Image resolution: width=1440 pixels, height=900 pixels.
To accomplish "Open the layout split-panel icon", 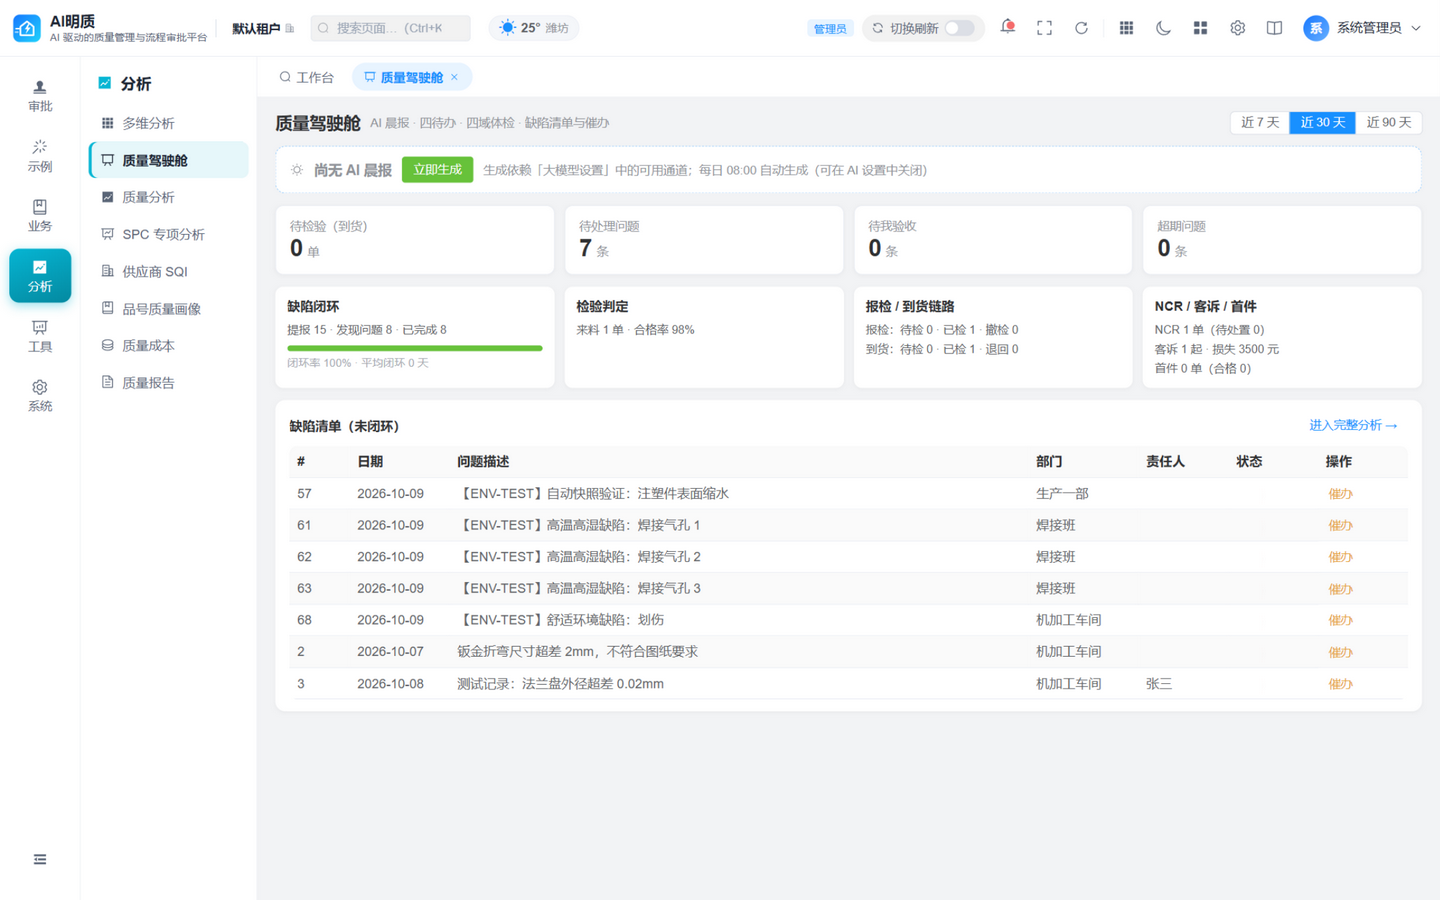I will (x=1274, y=28).
